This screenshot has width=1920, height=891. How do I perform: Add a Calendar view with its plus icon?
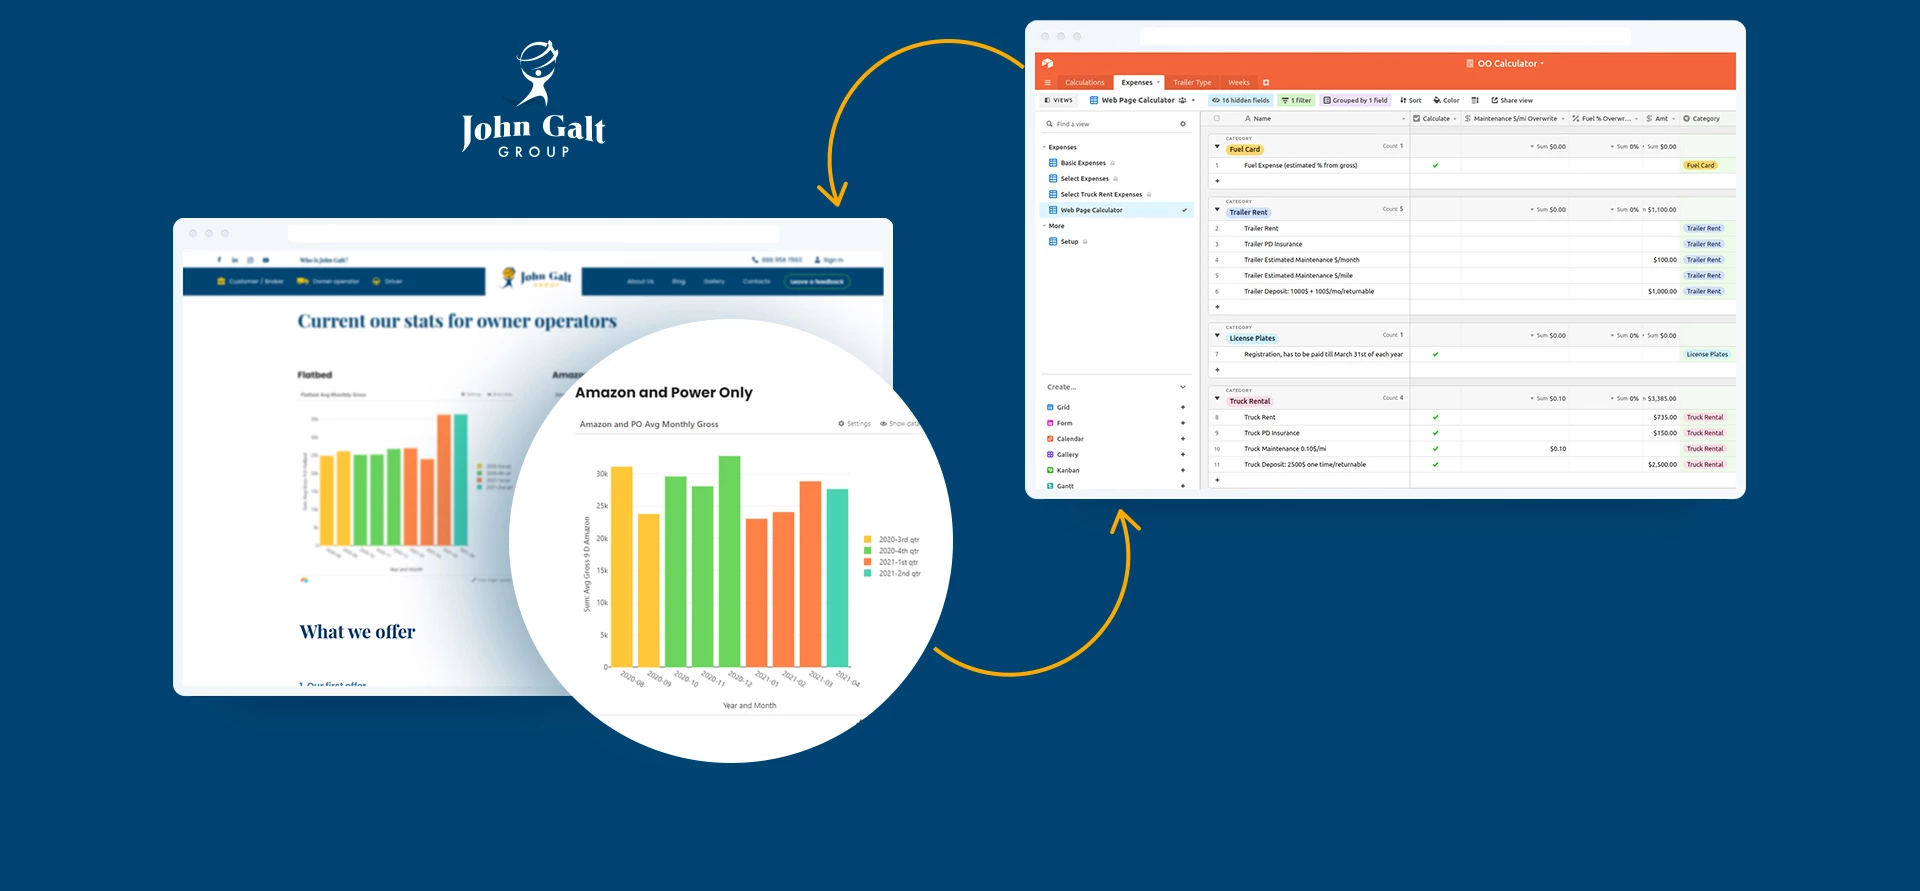tap(1183, 439)
